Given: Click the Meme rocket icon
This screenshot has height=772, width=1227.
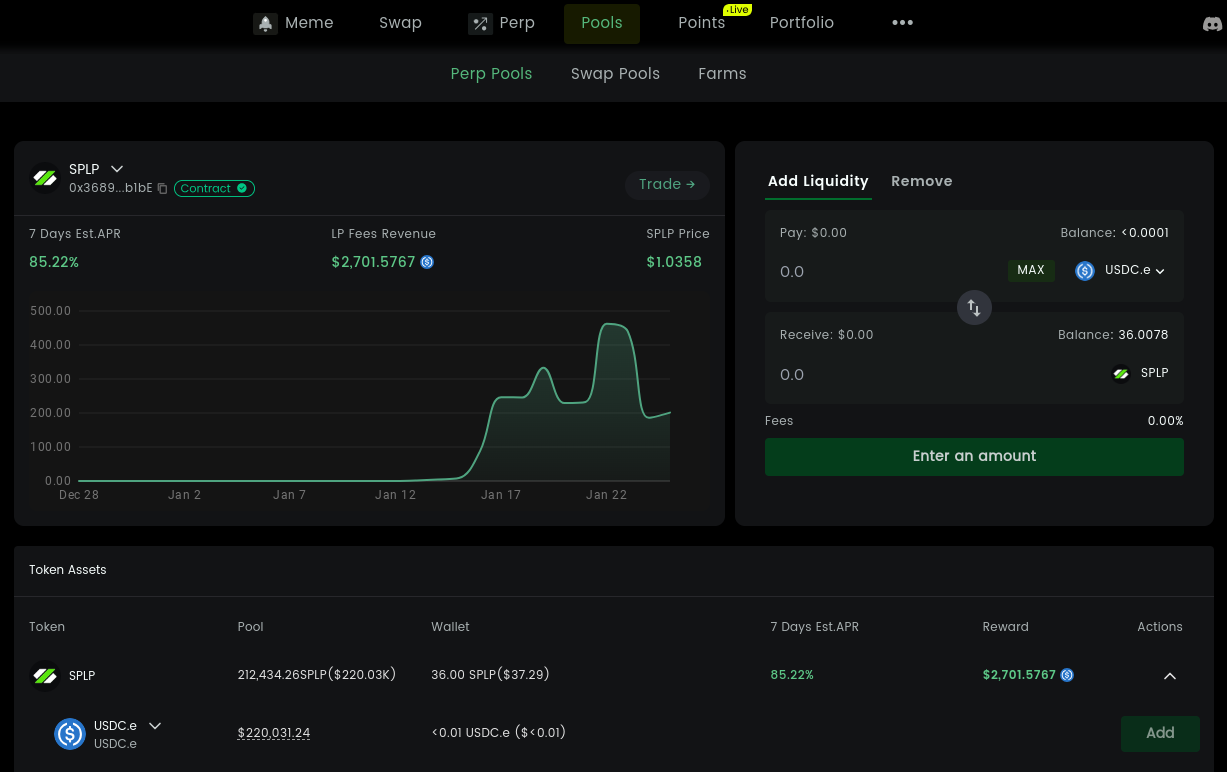Looking at the screenshot, I should (265, 23).
